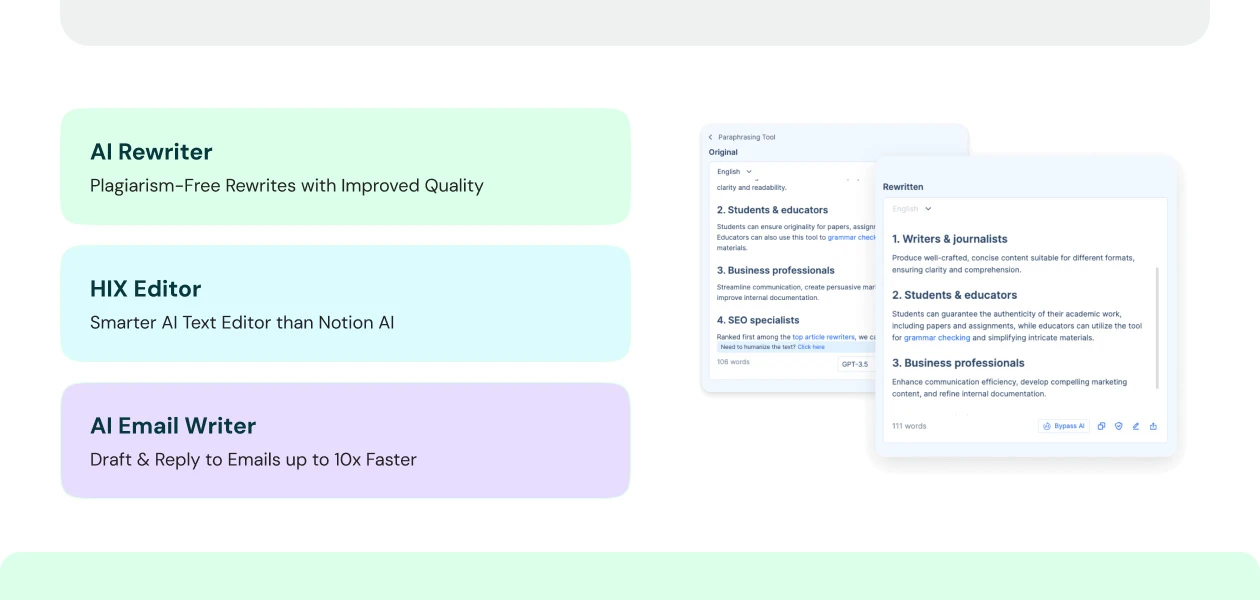1260x600 pixels.
Task: Open the 'top article rewriters' link
Action: coord(823,337)
